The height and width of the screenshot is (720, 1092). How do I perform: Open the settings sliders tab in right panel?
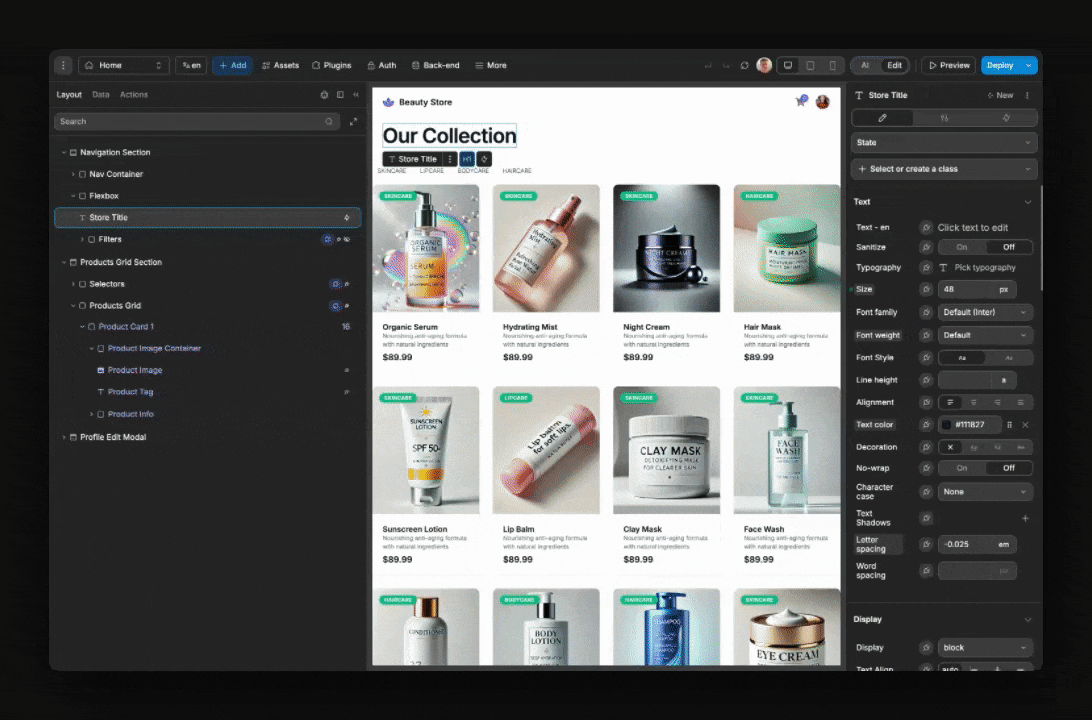[x=944, y=118]
